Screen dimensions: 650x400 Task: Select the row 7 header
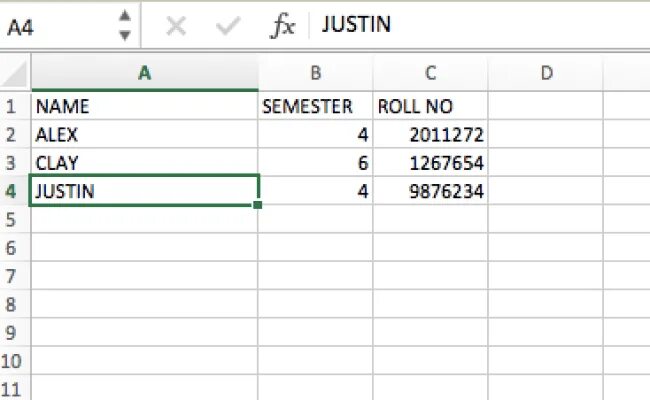(14, 275)
